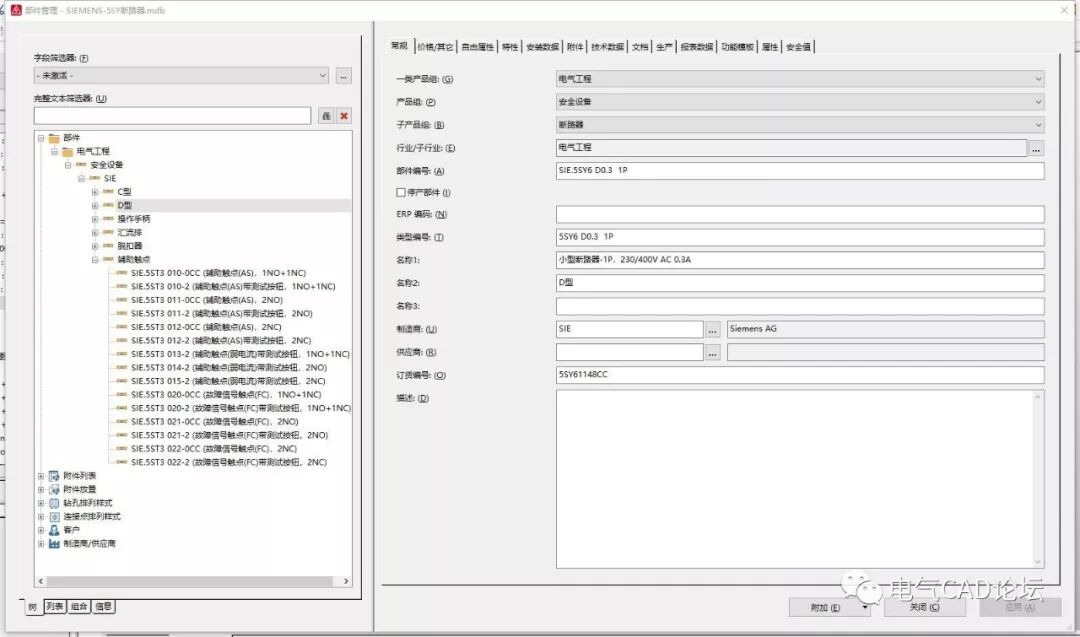Select tree item SIE.5ST3 013-2

tap(240, 354)
